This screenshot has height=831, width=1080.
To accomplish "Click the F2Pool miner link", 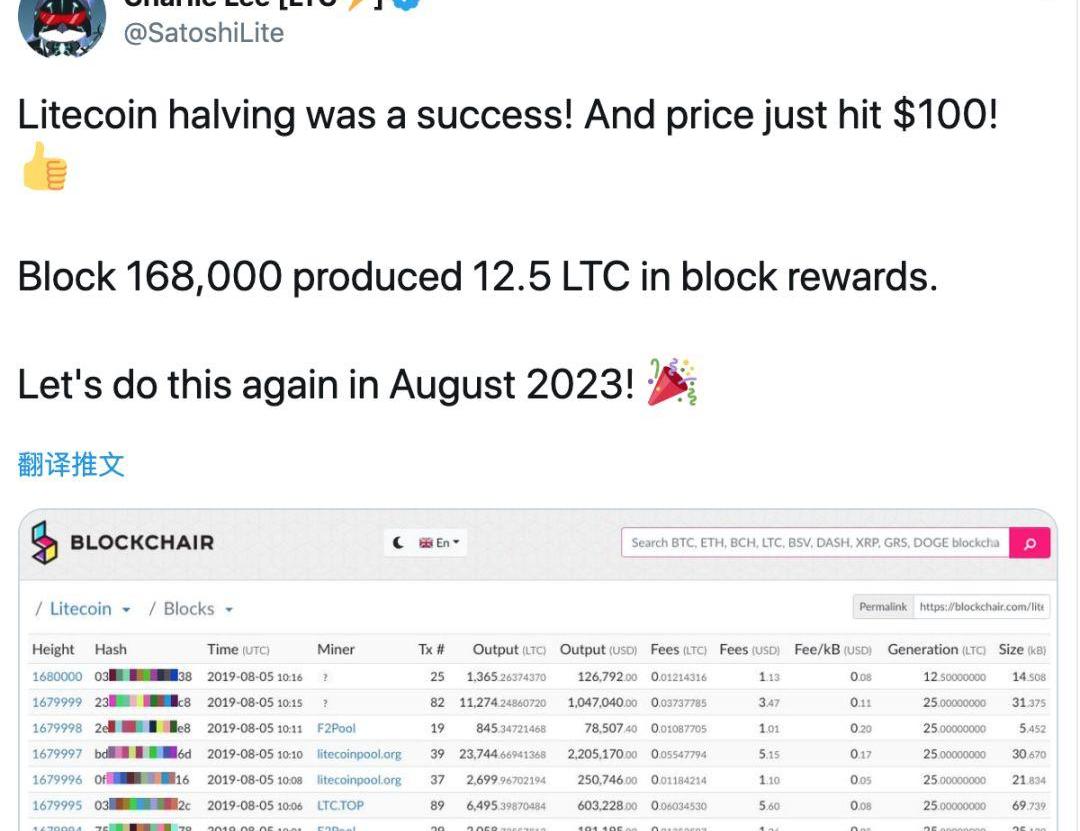I will 336,729.
